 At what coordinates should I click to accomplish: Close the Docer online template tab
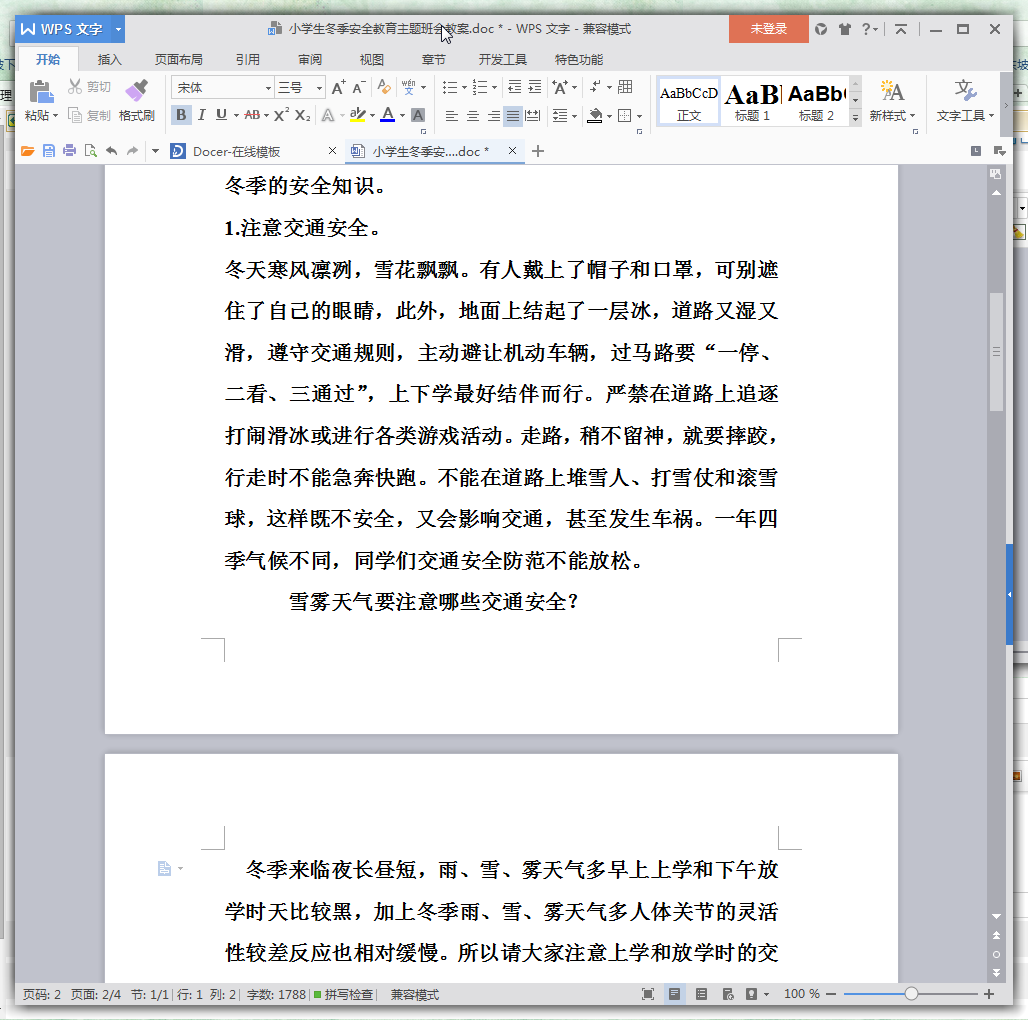click(332, 151)
